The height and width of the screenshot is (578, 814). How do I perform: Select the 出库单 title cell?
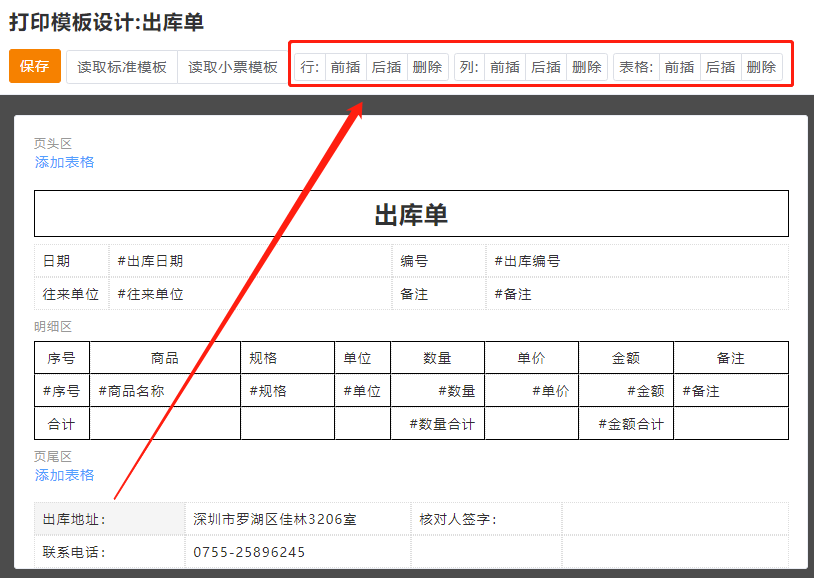pyautogui.click(x=411, y=214)
